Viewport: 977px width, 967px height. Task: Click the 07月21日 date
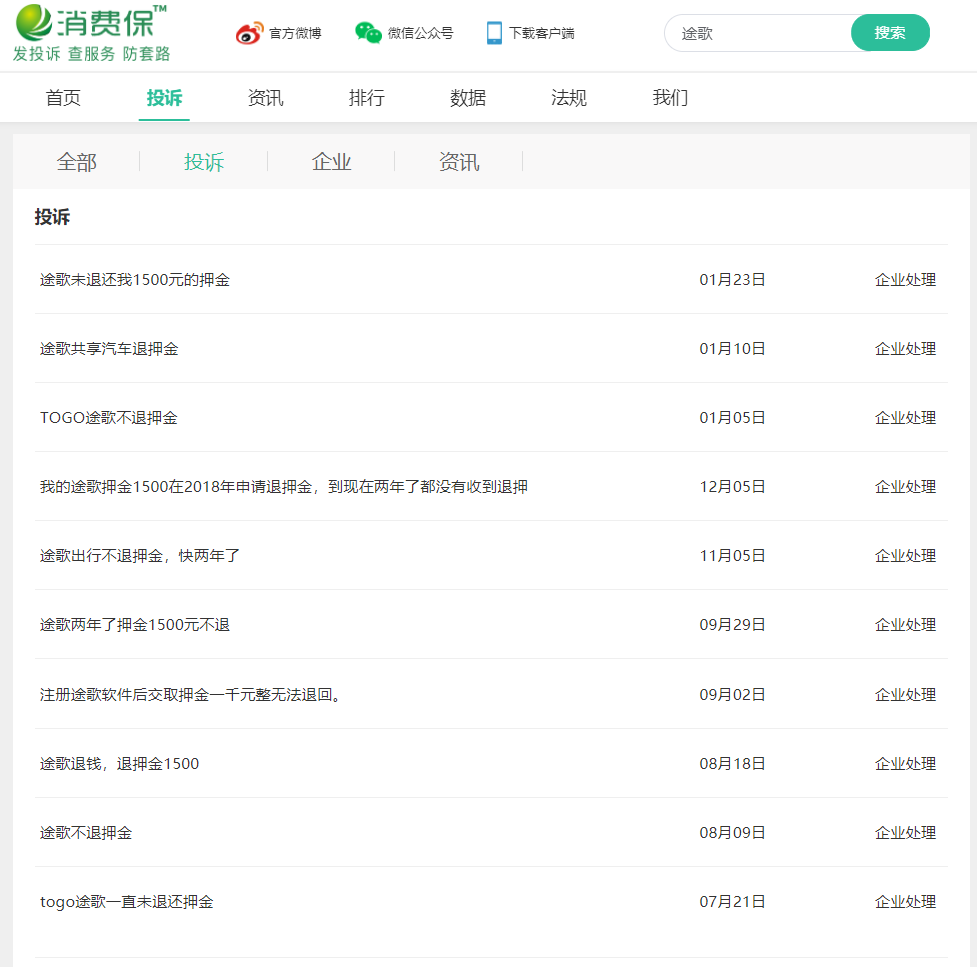click(x=732, y=902)
